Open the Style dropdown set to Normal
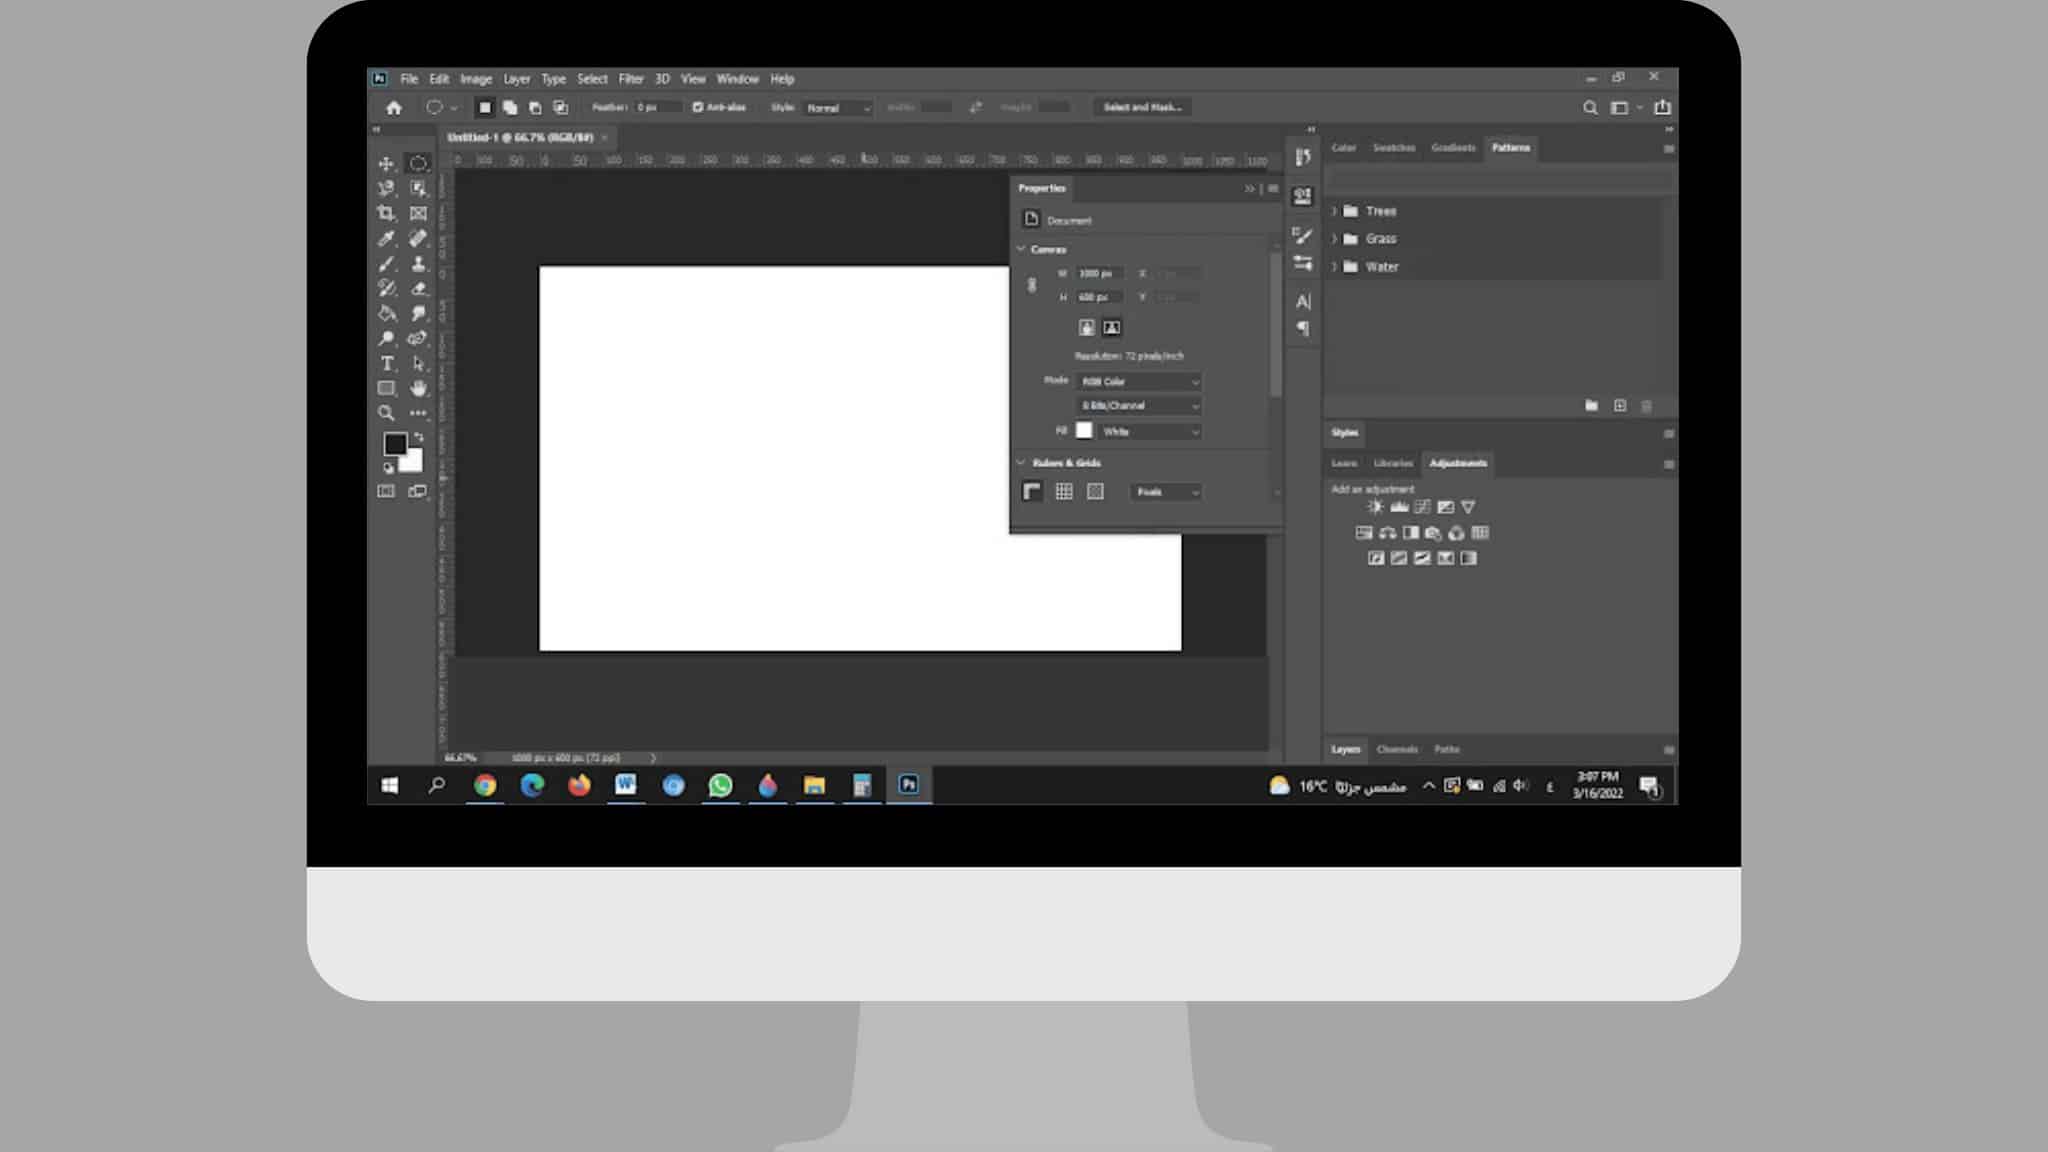 [838, 108]
